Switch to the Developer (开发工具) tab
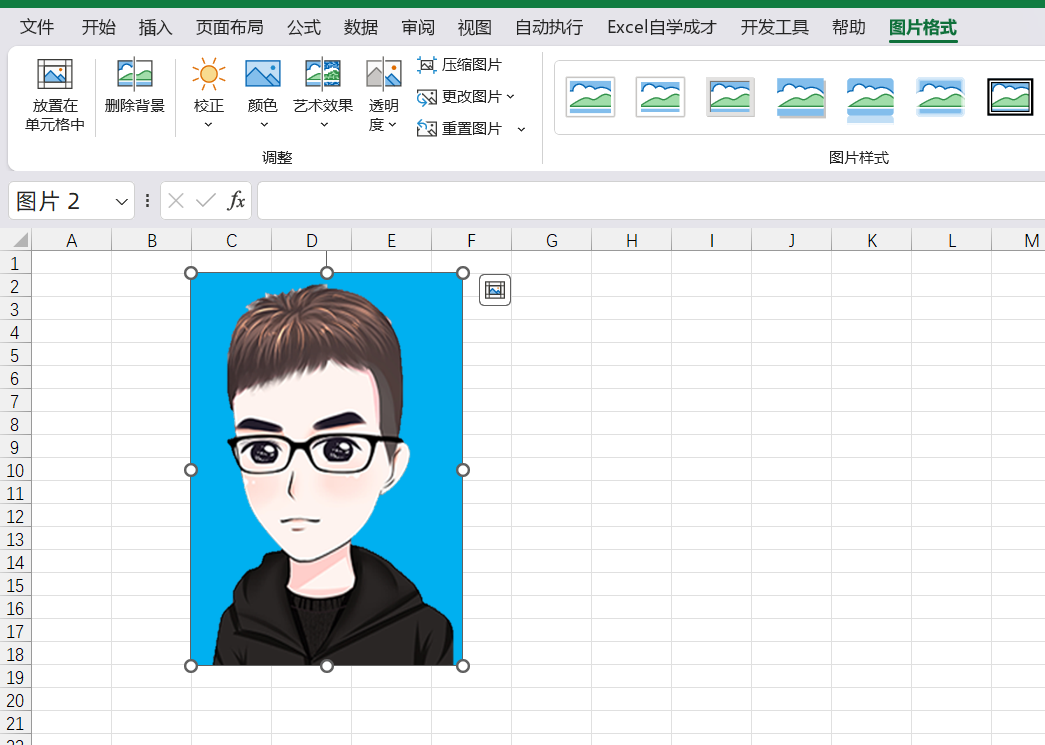This screenshot has width=1045, height=745. click(x=774, y=27)
